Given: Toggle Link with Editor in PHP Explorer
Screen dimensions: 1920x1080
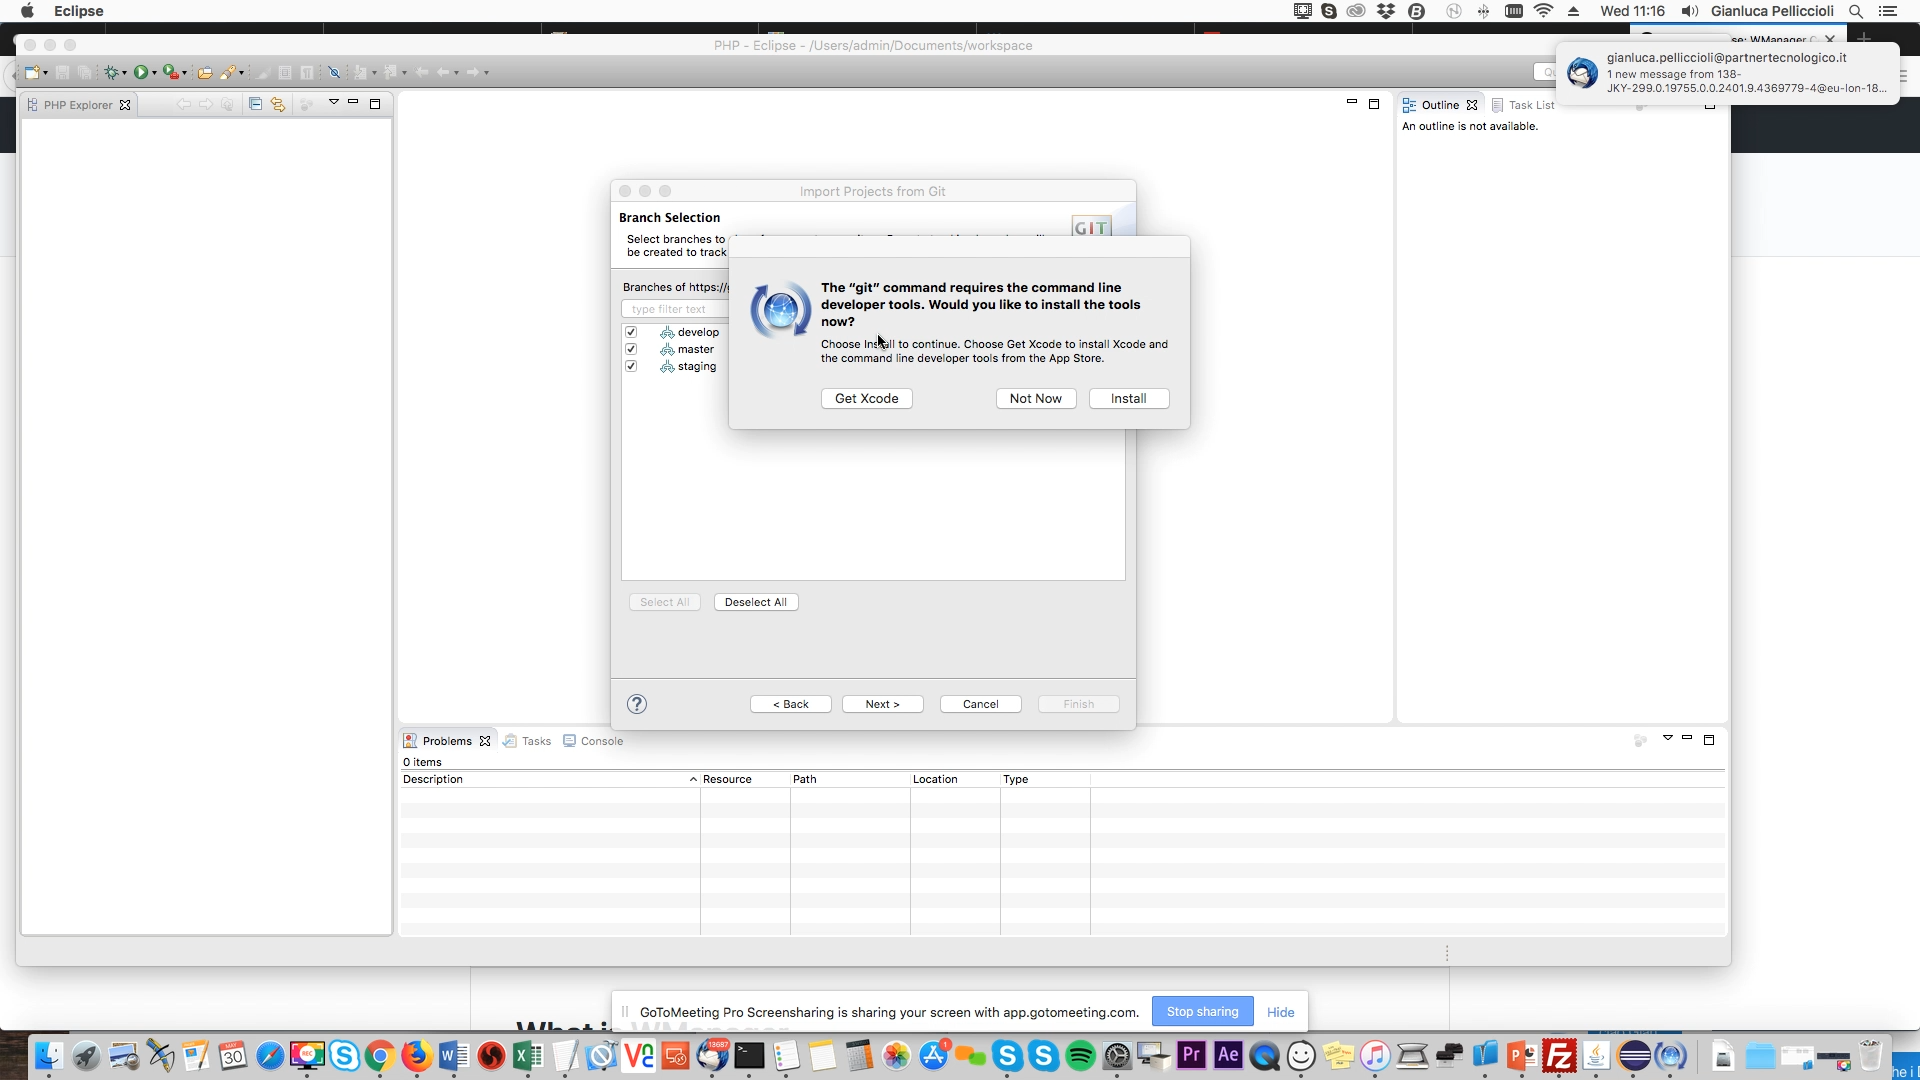Looking at the screenshot, I should coord(278,104).
